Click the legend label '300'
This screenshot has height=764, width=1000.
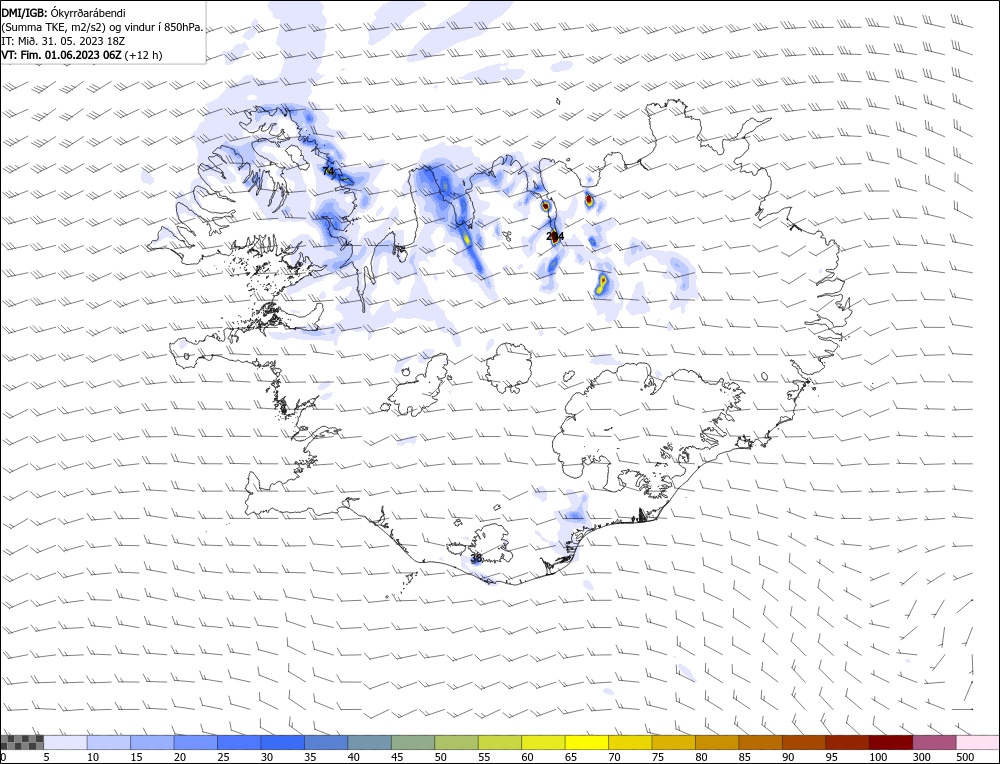(921, 757)
